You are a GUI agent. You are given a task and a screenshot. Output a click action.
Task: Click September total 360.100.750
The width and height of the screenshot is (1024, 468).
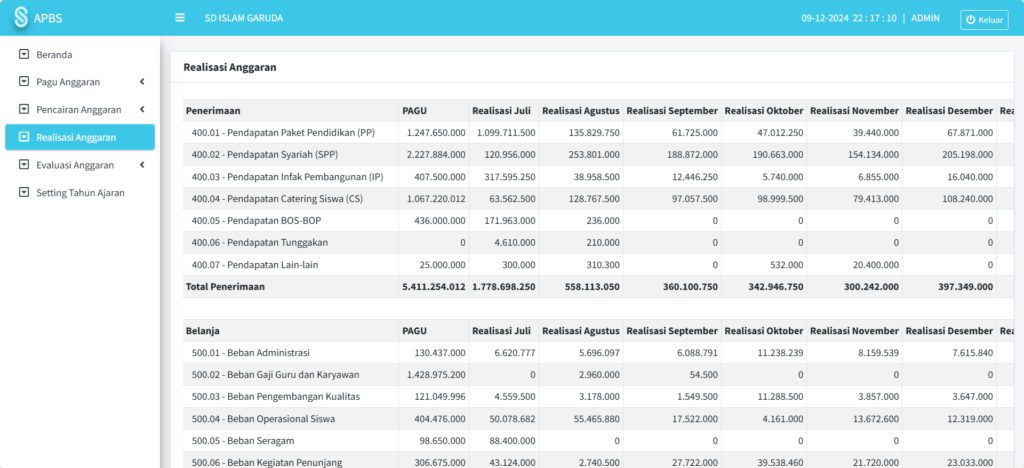(x=690, y=287)
